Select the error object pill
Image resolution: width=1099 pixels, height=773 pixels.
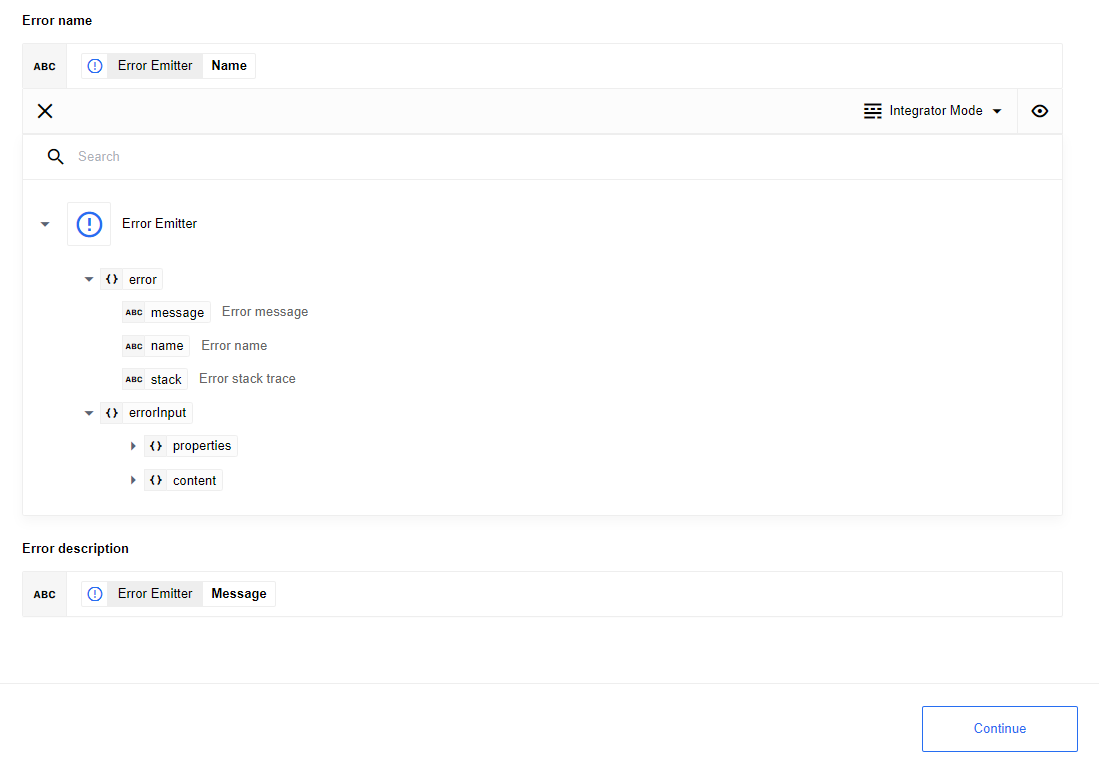(x=132, y=279)
